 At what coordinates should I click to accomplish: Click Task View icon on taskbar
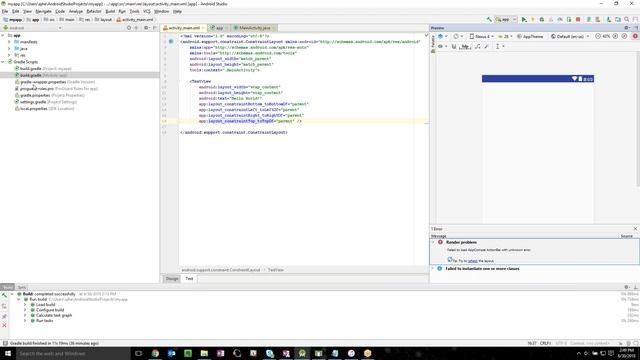pos(138,353)
